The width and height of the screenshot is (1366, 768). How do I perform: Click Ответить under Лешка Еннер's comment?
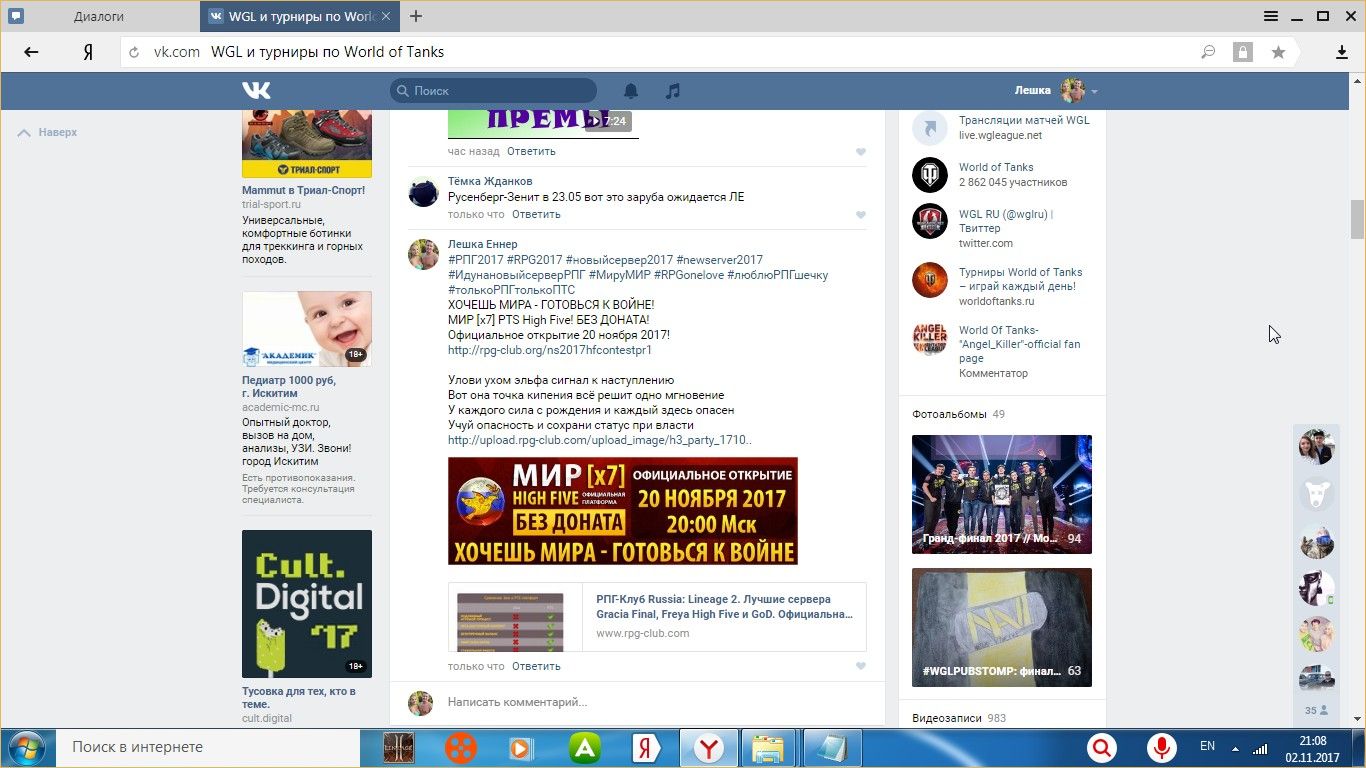coord(536,666)
